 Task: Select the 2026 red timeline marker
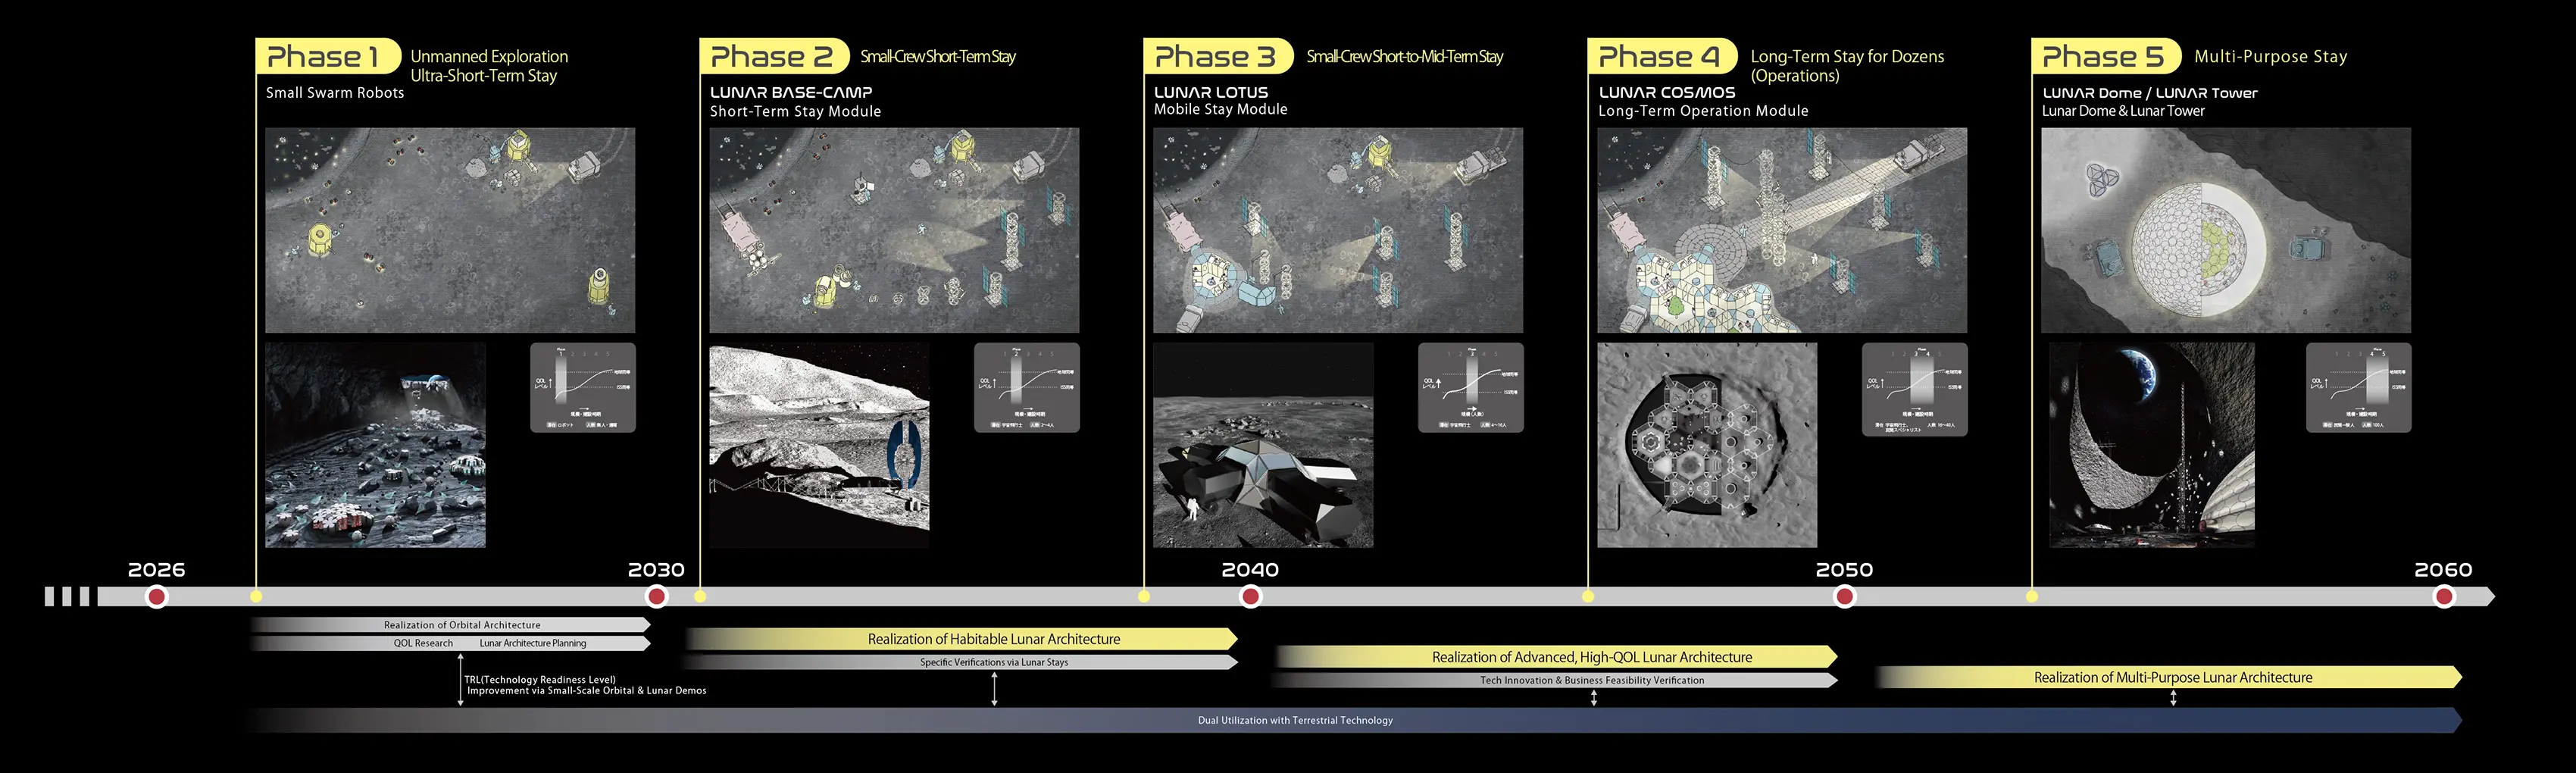pos(156,597)
